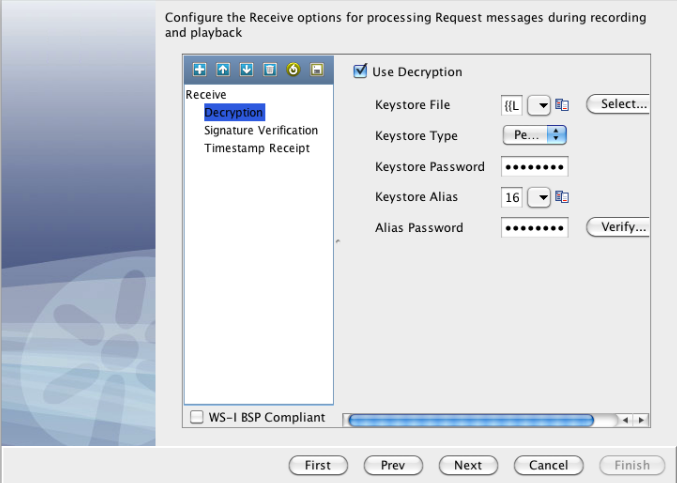Click the yellow circular reset icon
677x483 pixels.
point(293,70)
